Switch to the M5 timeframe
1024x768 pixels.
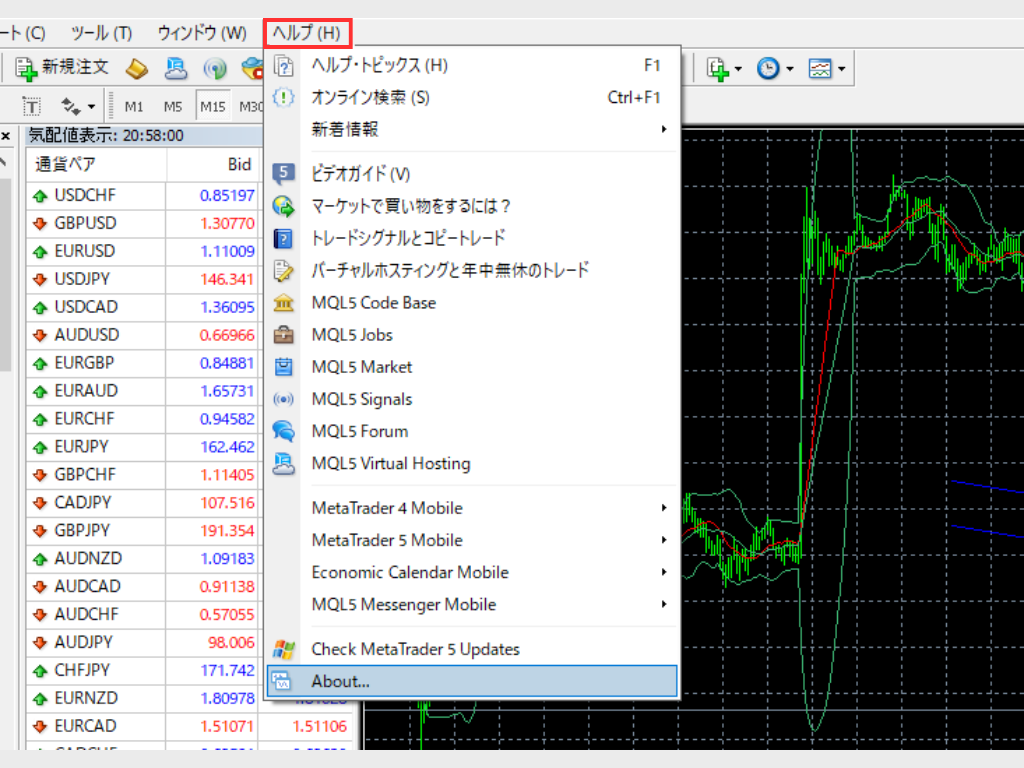click(x=173, y=106)
